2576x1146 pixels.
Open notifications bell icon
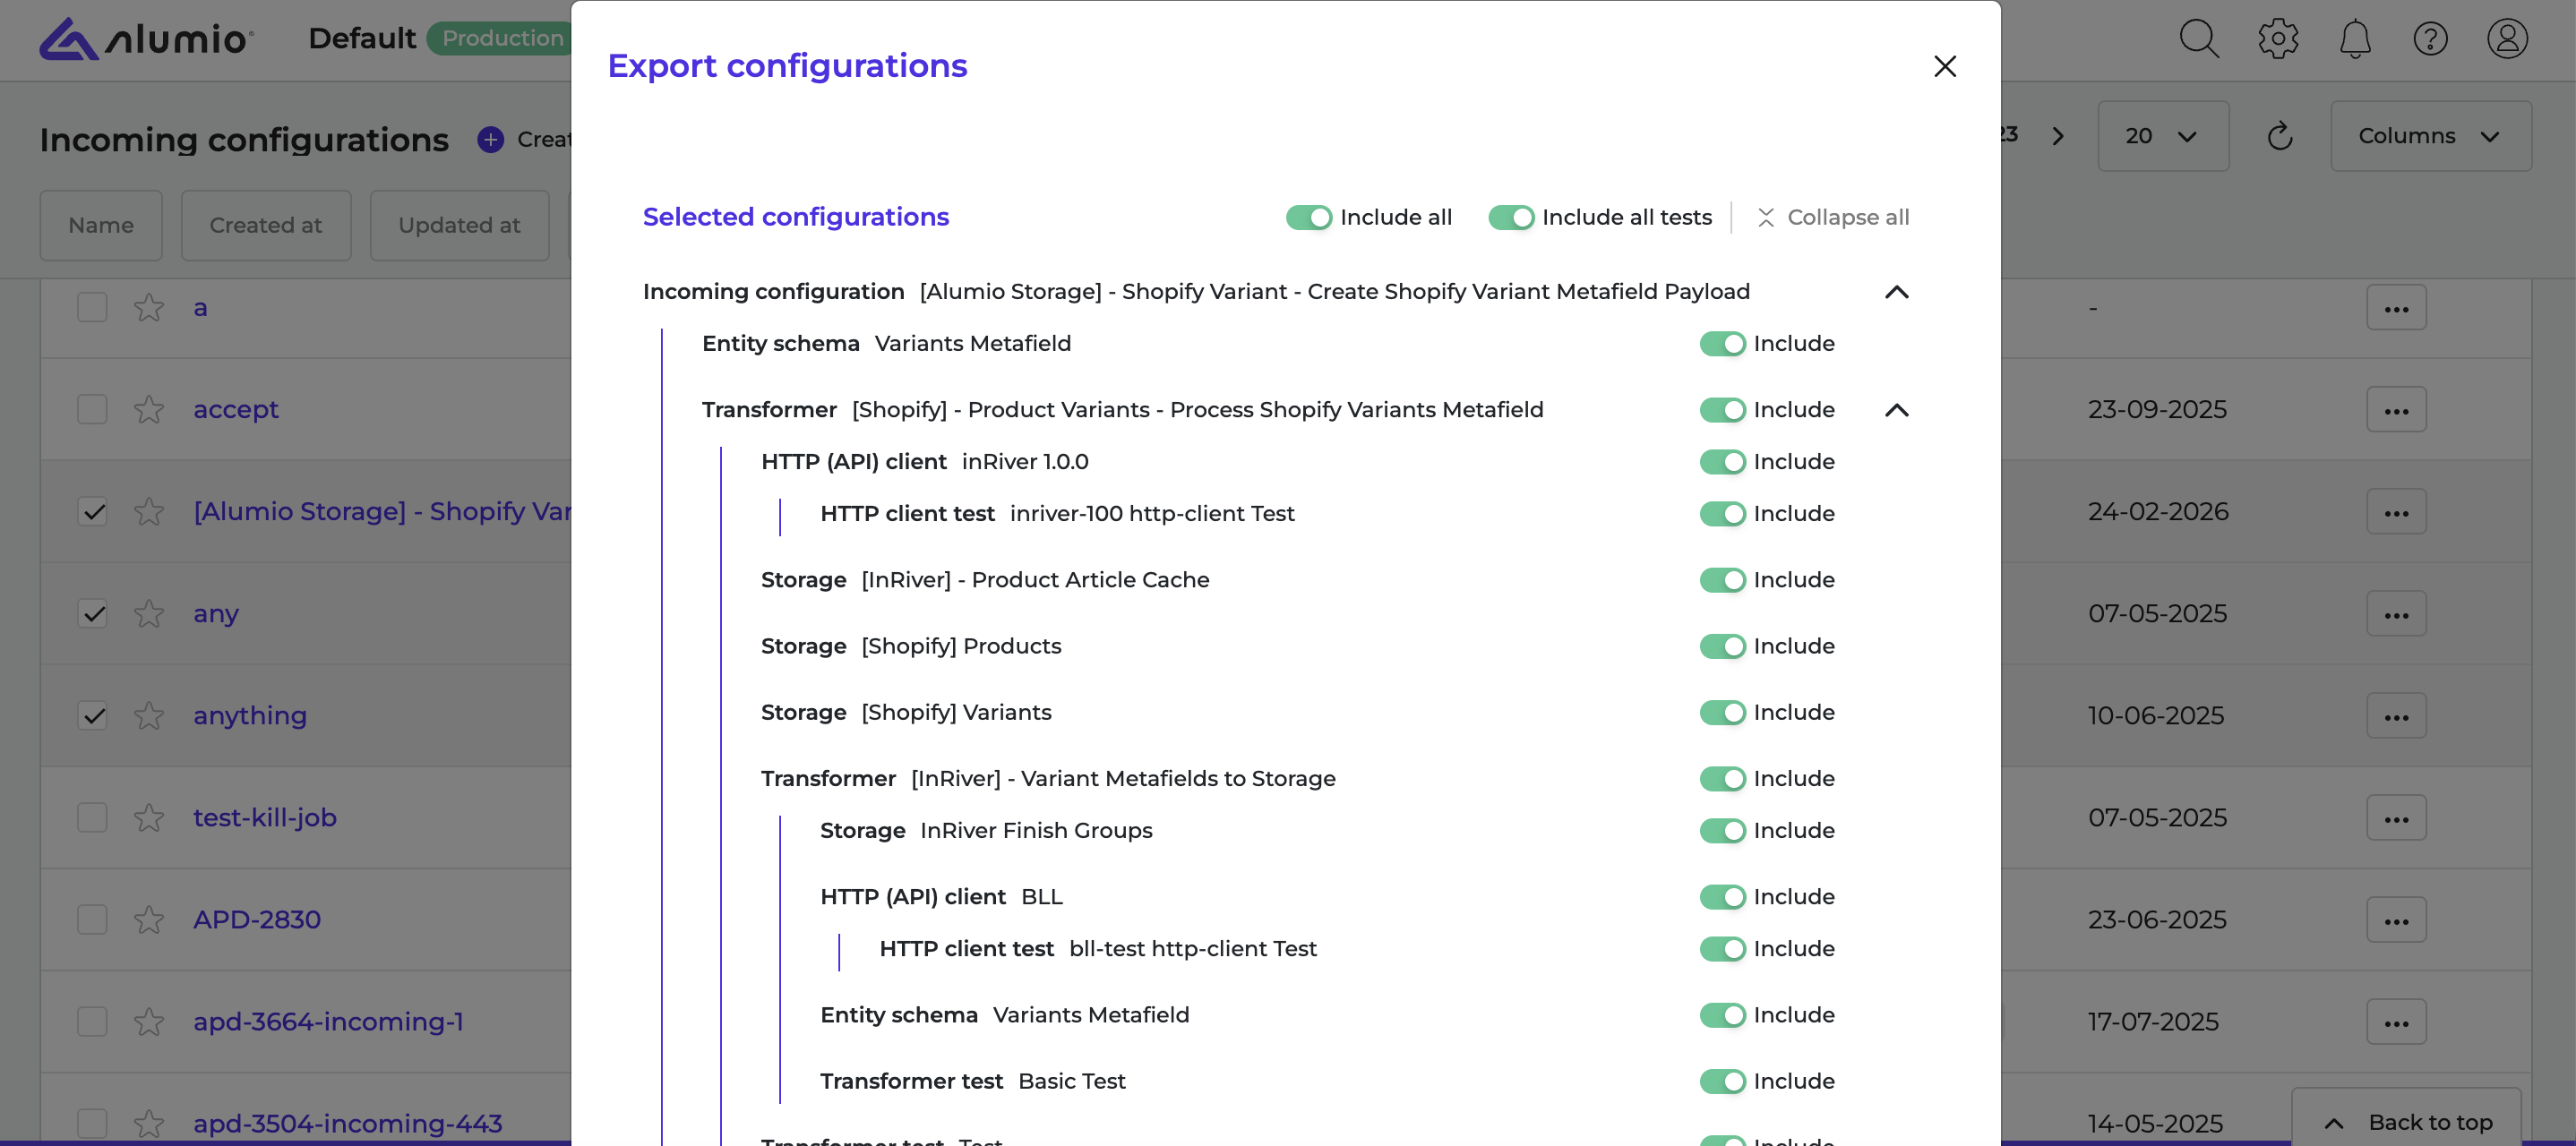[x=2354, y=39]
